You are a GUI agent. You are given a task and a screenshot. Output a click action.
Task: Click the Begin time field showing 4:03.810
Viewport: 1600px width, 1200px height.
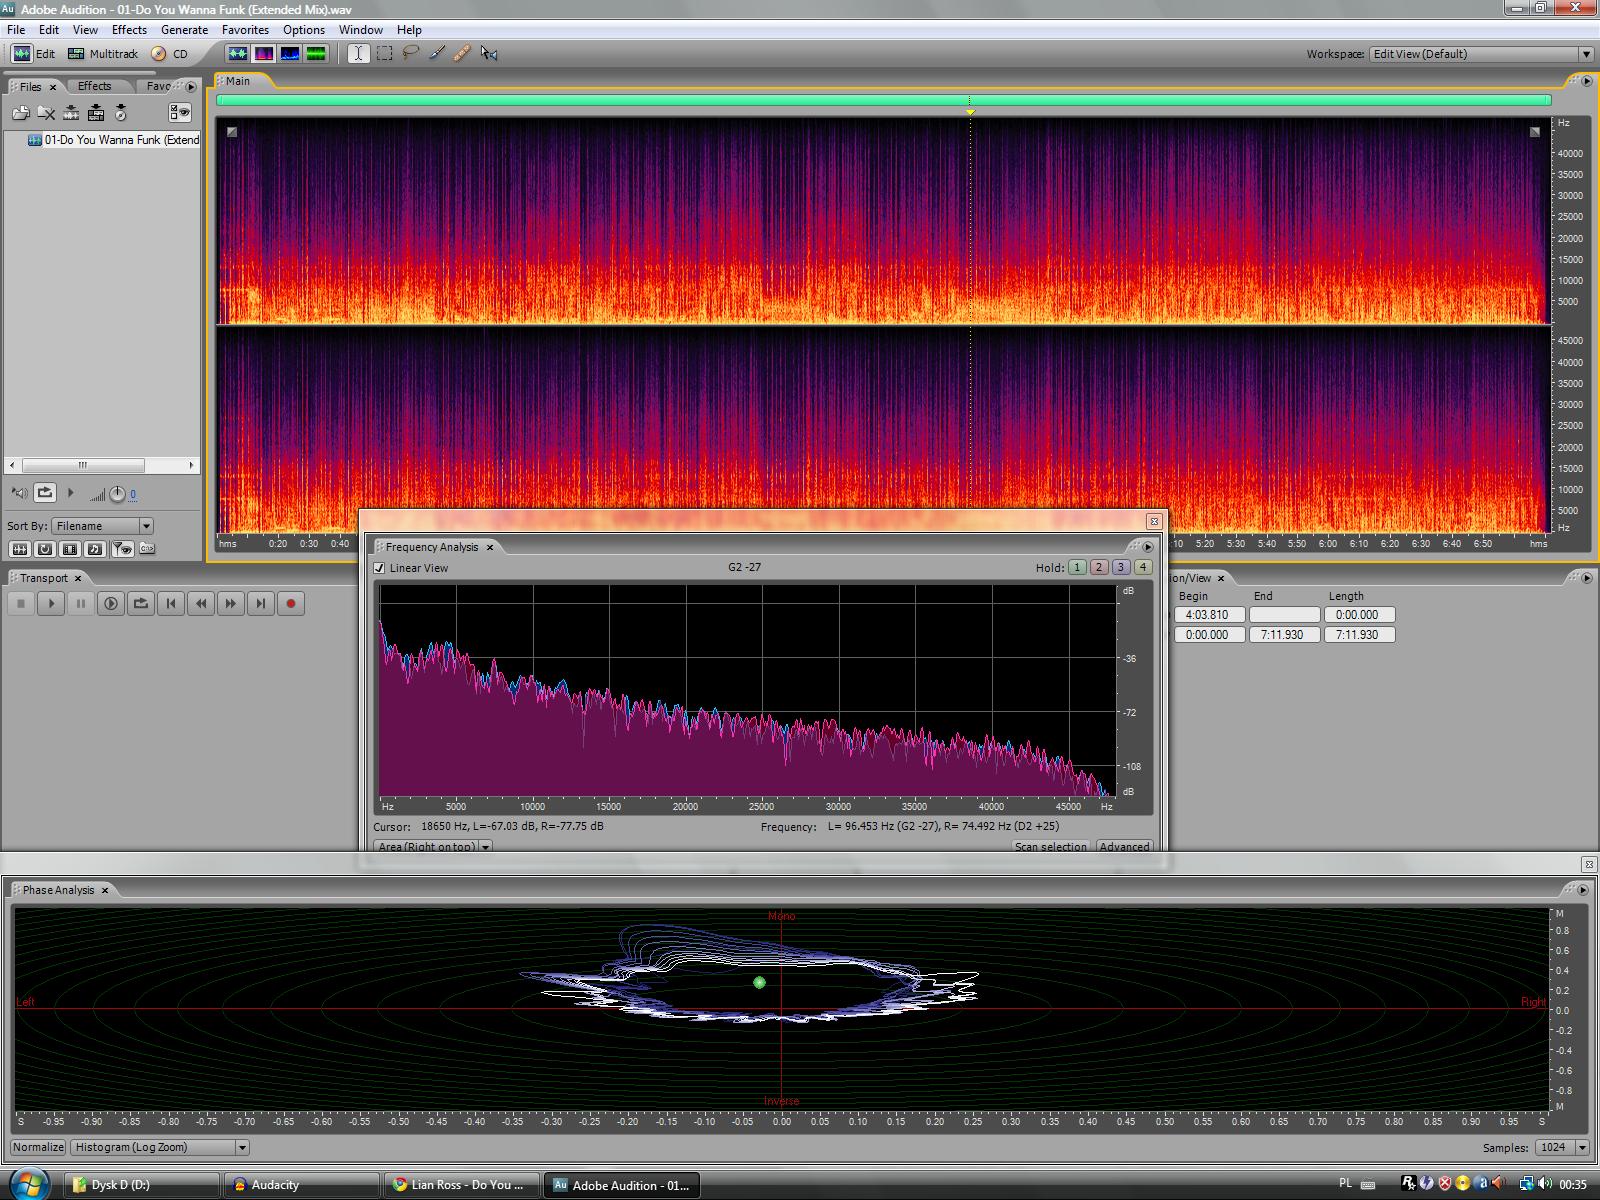1209,615
